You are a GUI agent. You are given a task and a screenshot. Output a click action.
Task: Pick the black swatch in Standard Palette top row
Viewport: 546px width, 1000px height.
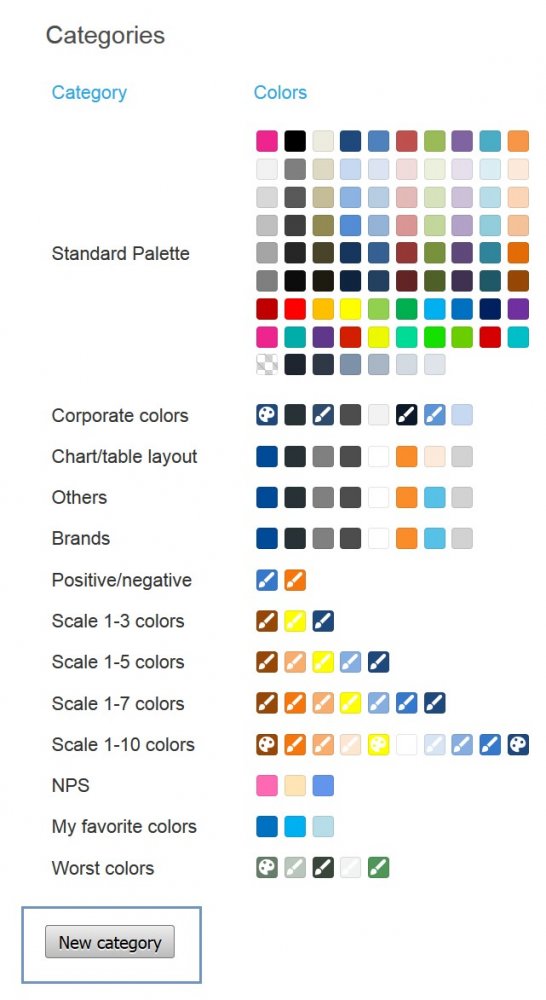coord(295,141)
